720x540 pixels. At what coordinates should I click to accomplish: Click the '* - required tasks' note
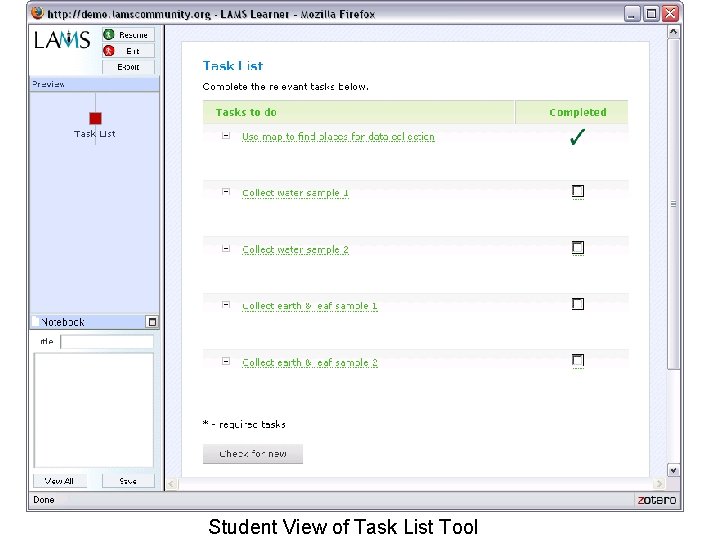point(244,424)
